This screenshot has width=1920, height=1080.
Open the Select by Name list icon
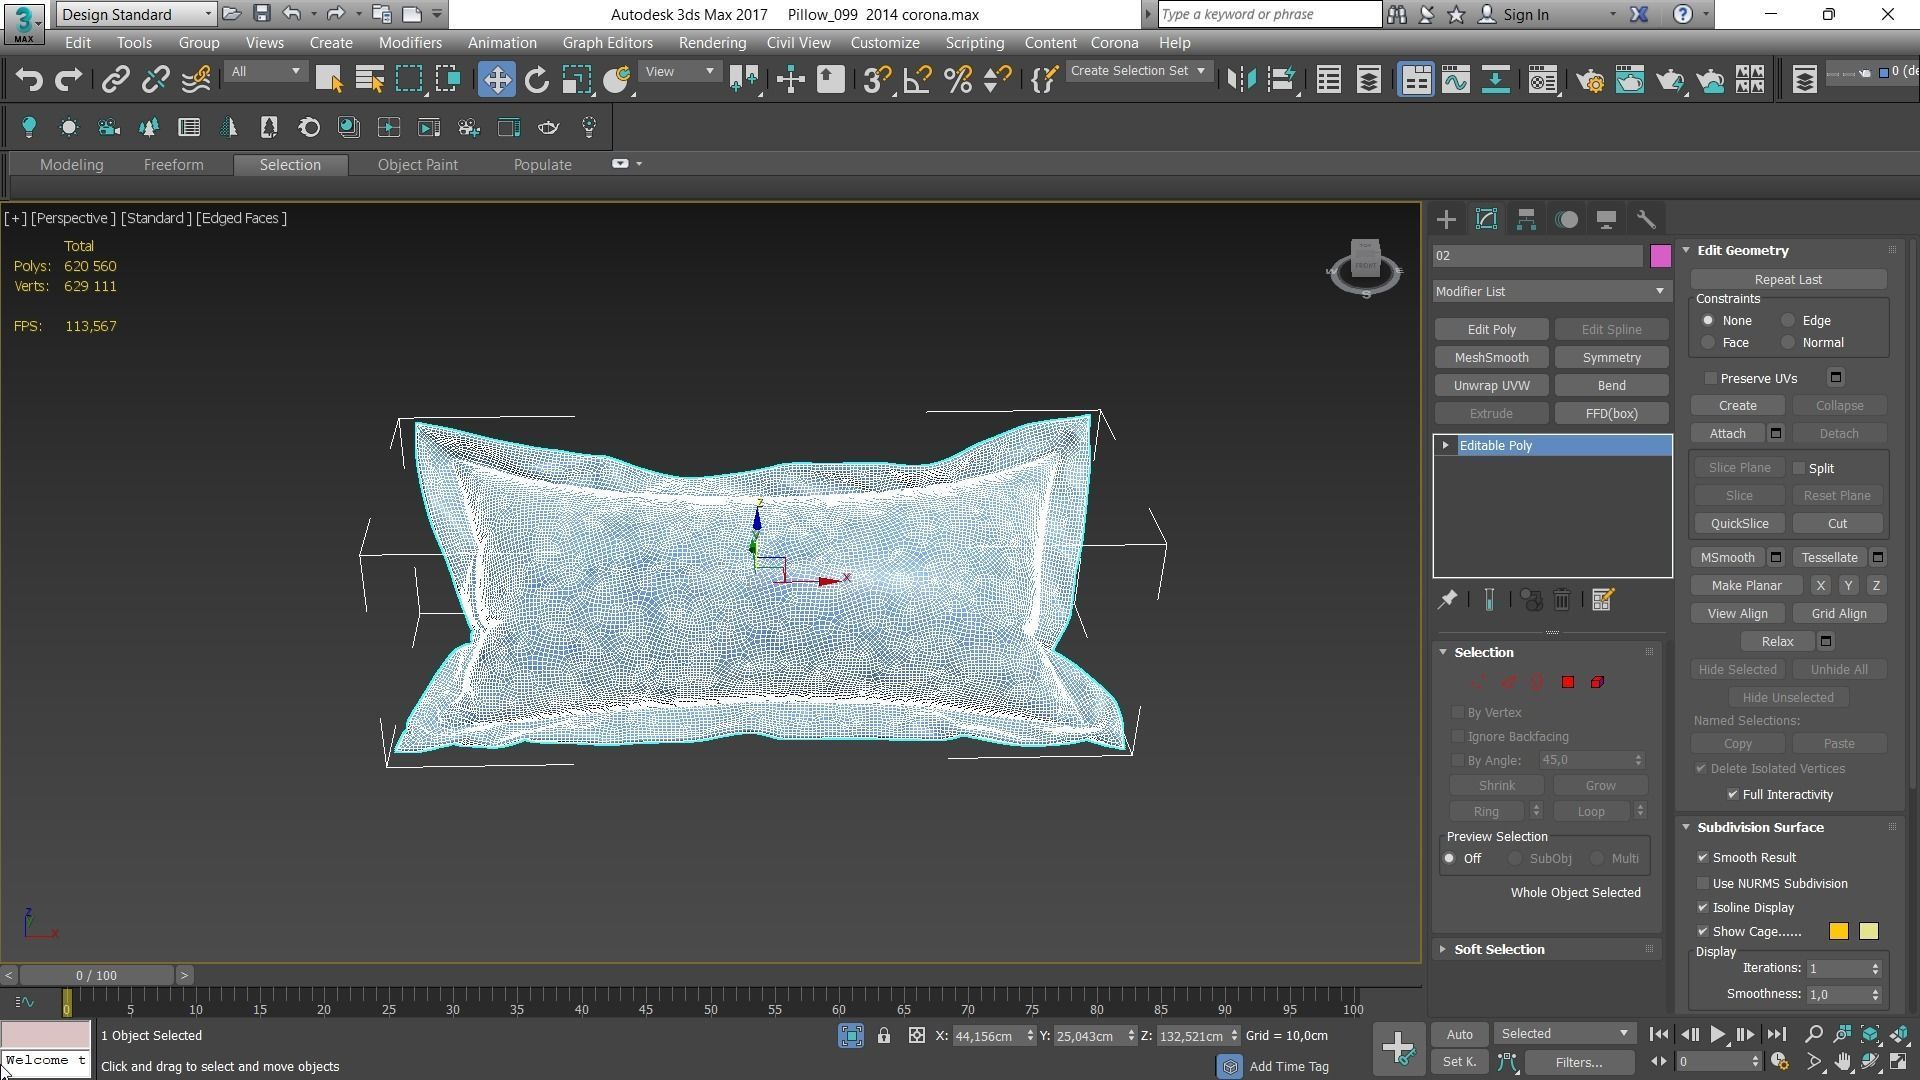click(369, 80)
